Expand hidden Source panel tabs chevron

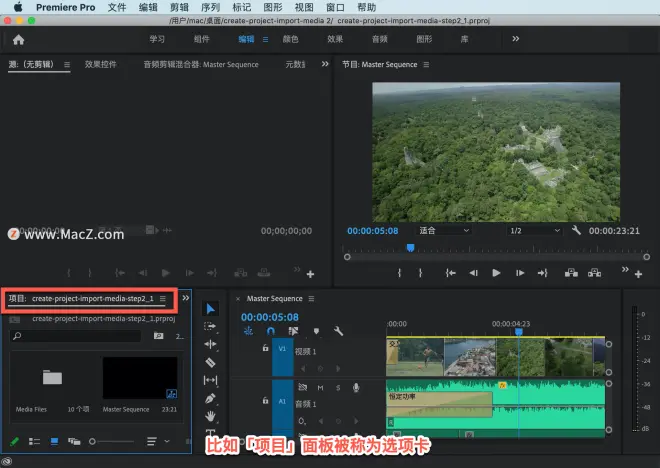[x=325, y=64]
